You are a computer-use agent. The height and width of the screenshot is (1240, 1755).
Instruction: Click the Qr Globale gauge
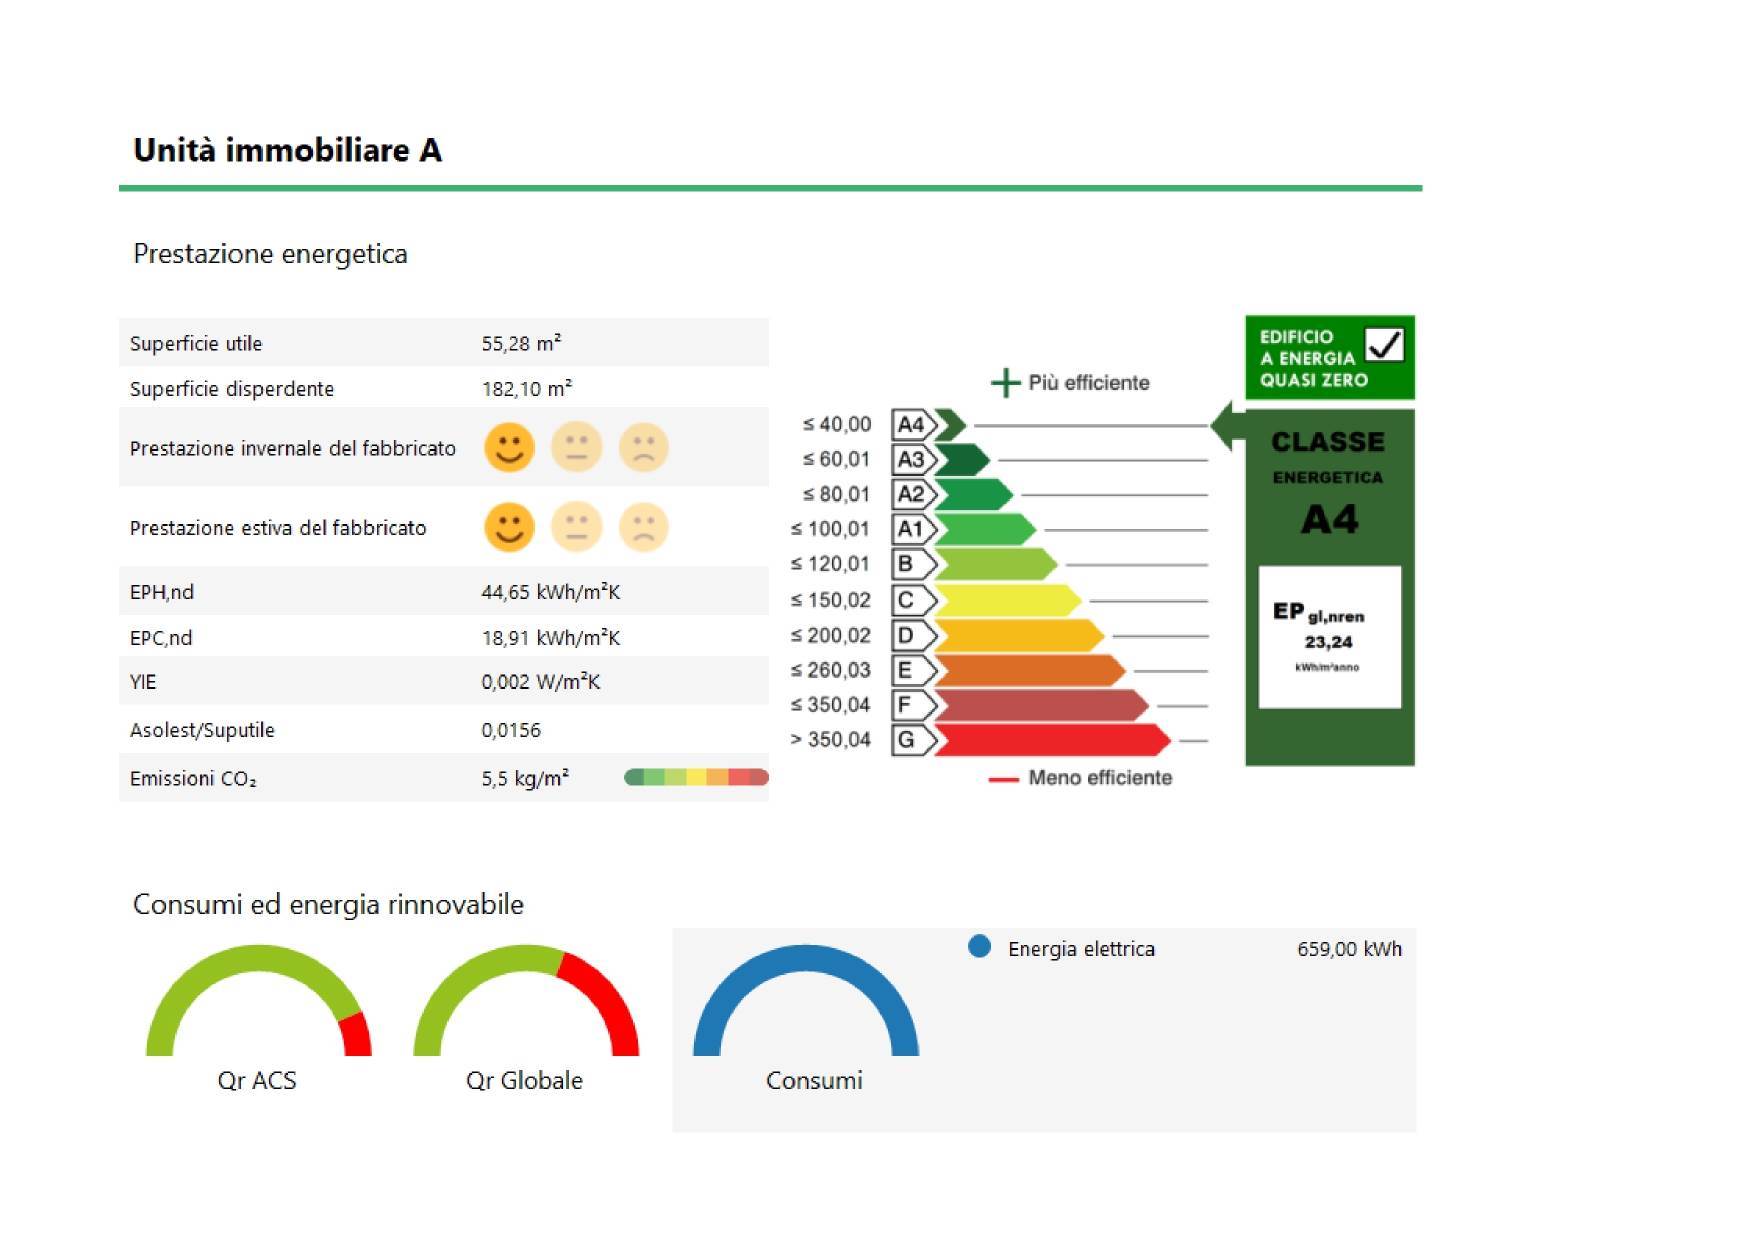click(526, 1000)
